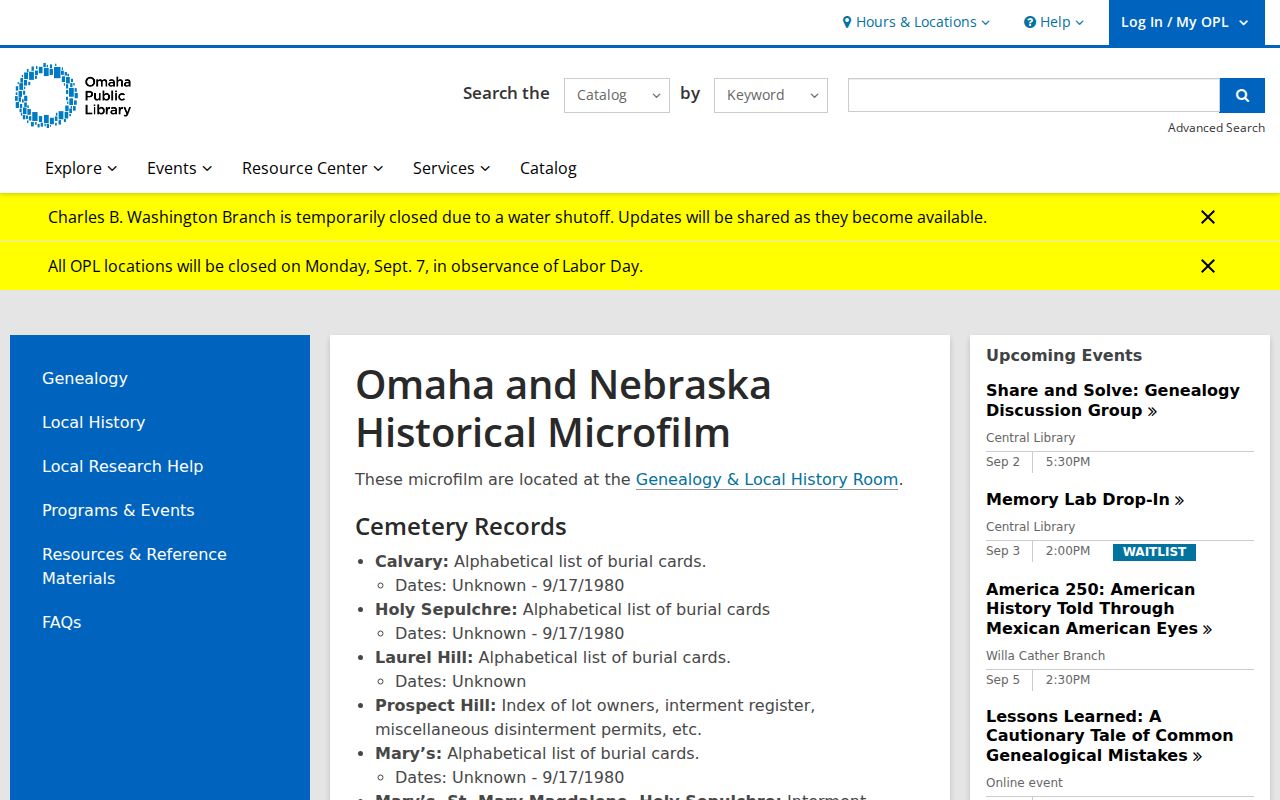Click the Omaha Public Library logo
This screenshot has height=800, width=1280.
73,95
